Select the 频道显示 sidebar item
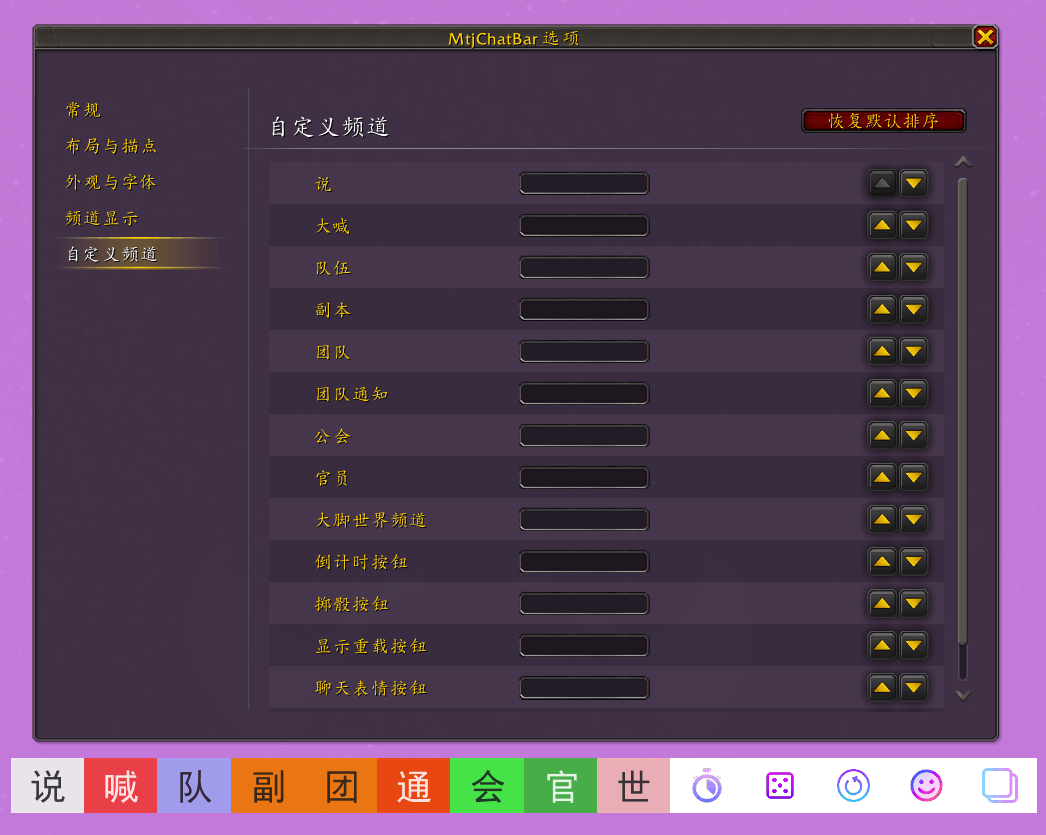 (101, 218)
